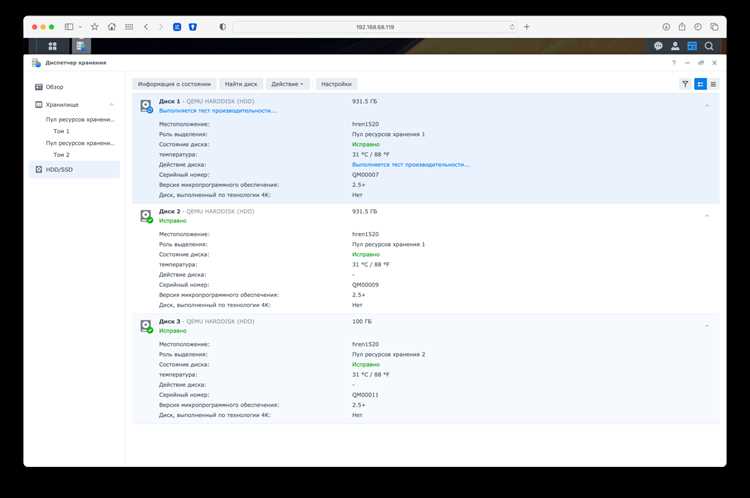Open the Overview section in sidebar
Image resolution: width=750 pixels, height=498 pixels.
click(75, 87)
